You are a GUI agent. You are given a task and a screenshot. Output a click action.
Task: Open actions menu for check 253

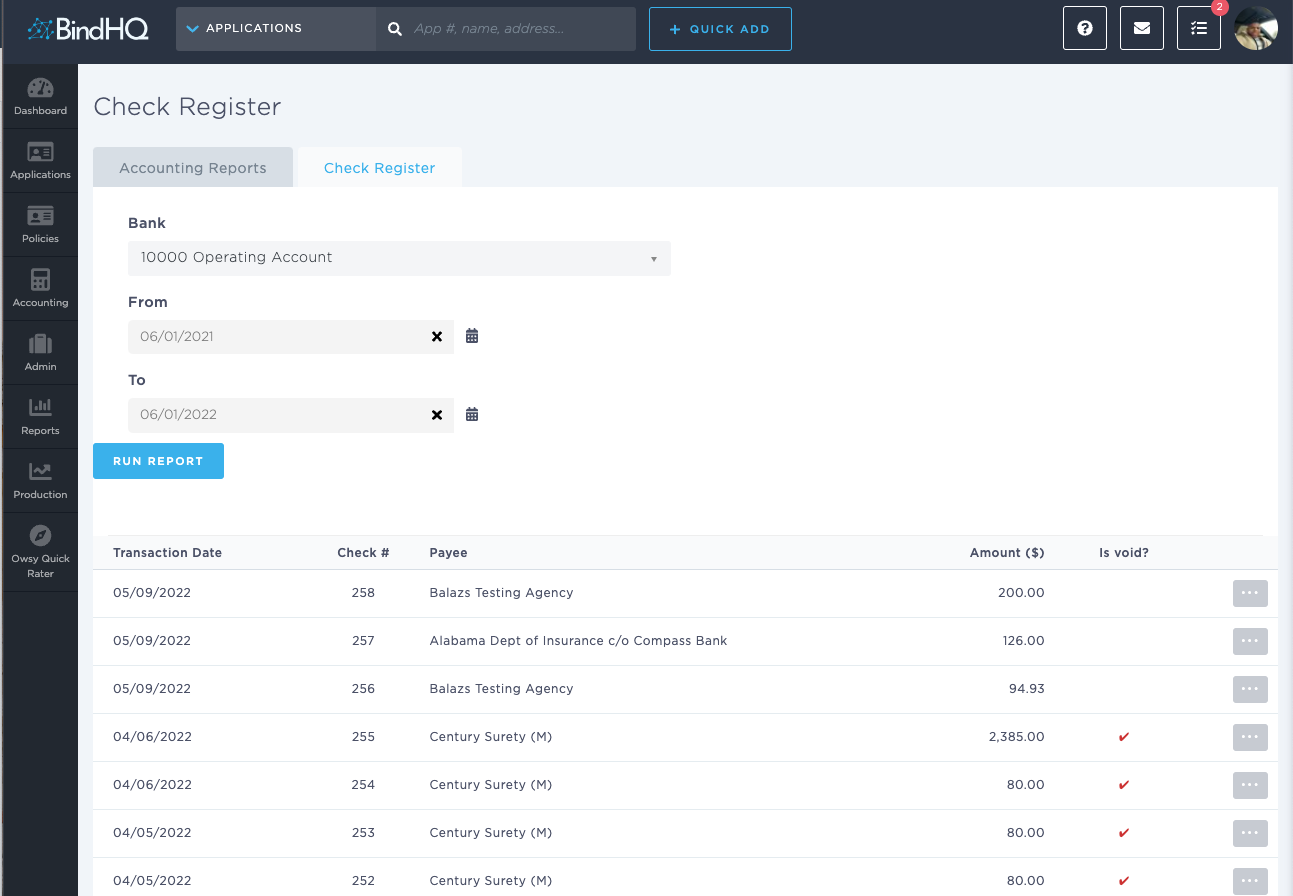tap(1250, 833)
